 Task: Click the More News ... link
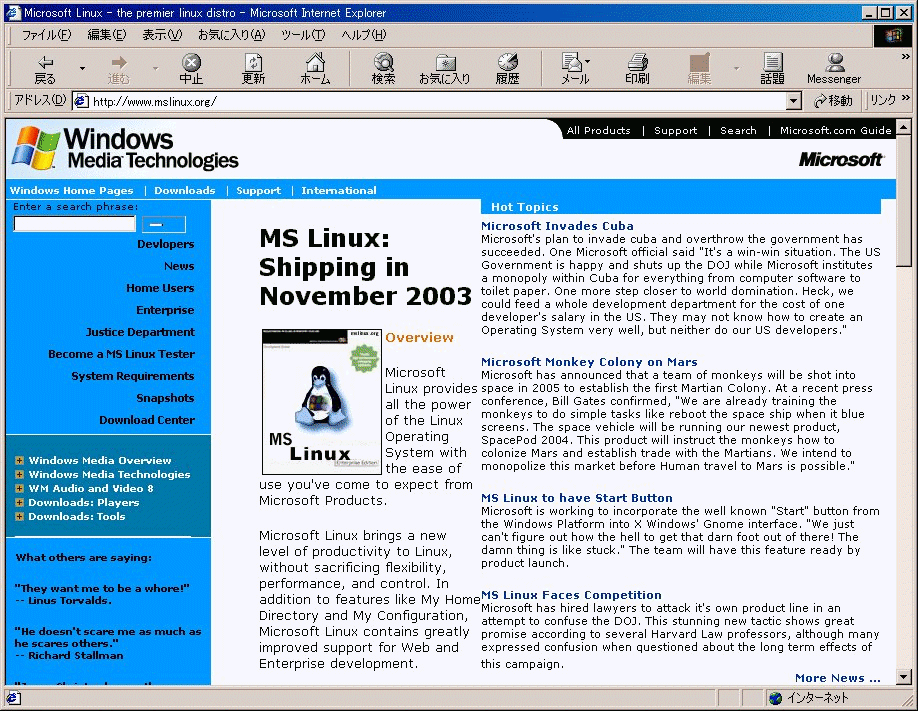[x=838, y=678]
